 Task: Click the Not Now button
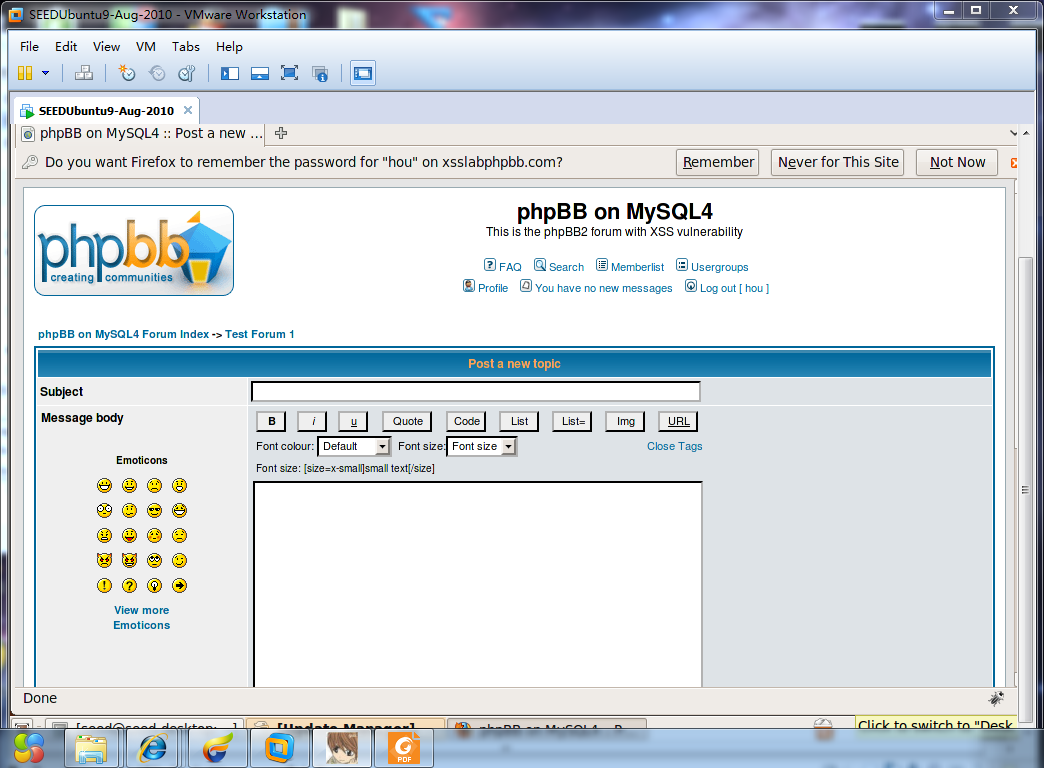click(x=957, y=163)
